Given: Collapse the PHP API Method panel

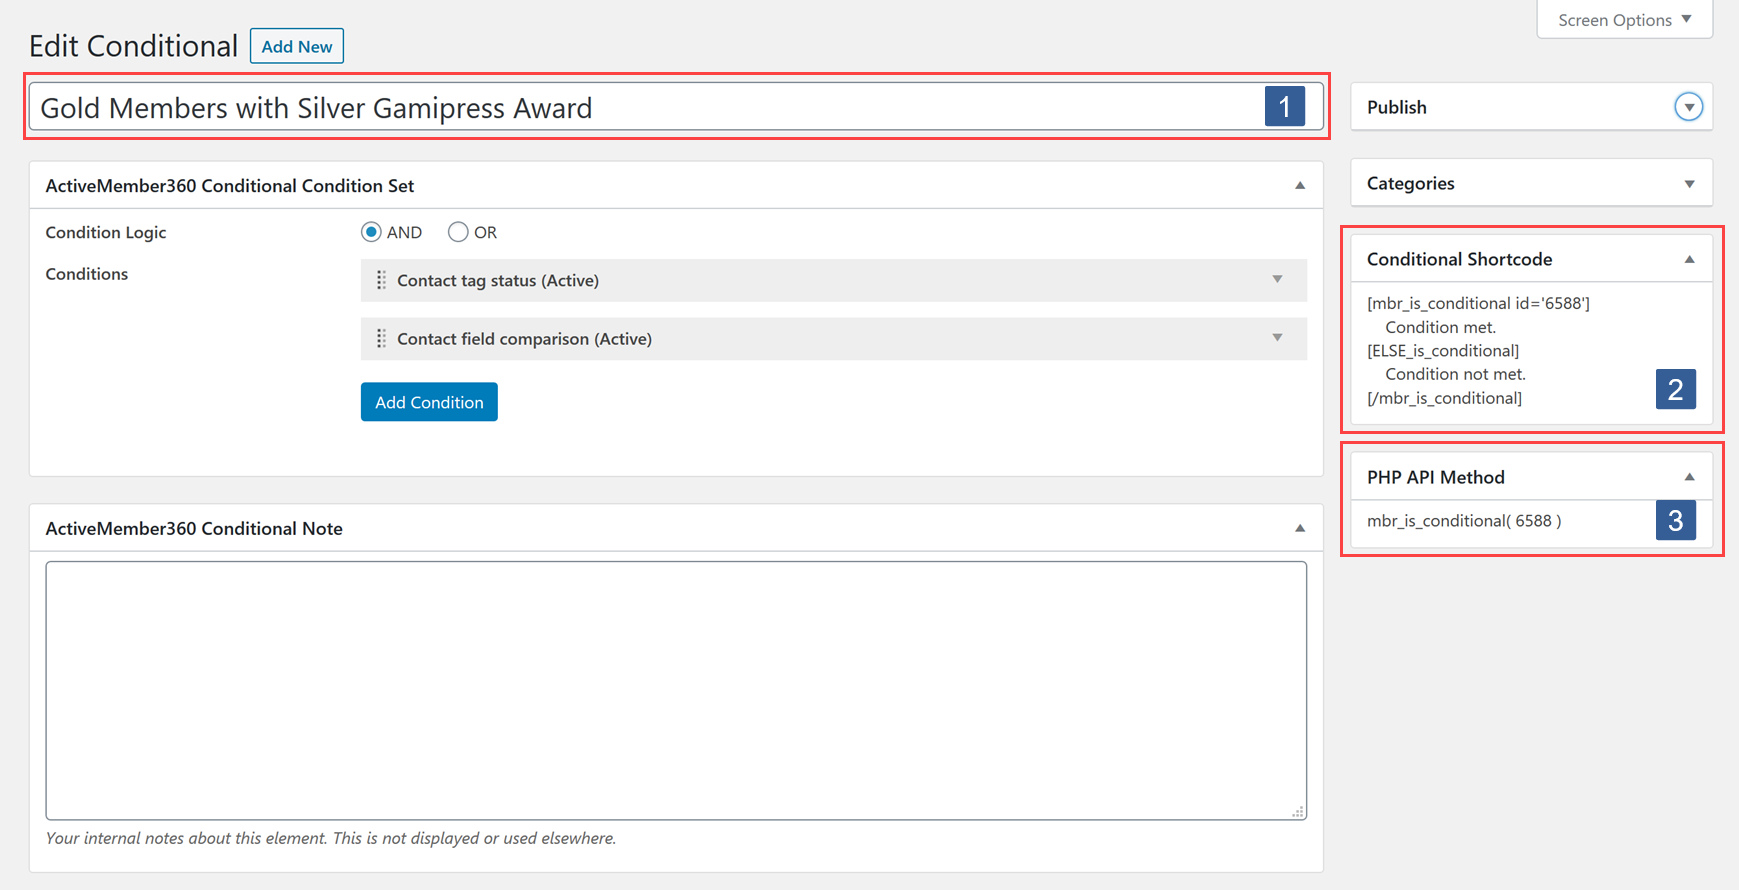Looking at the screenshot, I should click(1689, 477).
